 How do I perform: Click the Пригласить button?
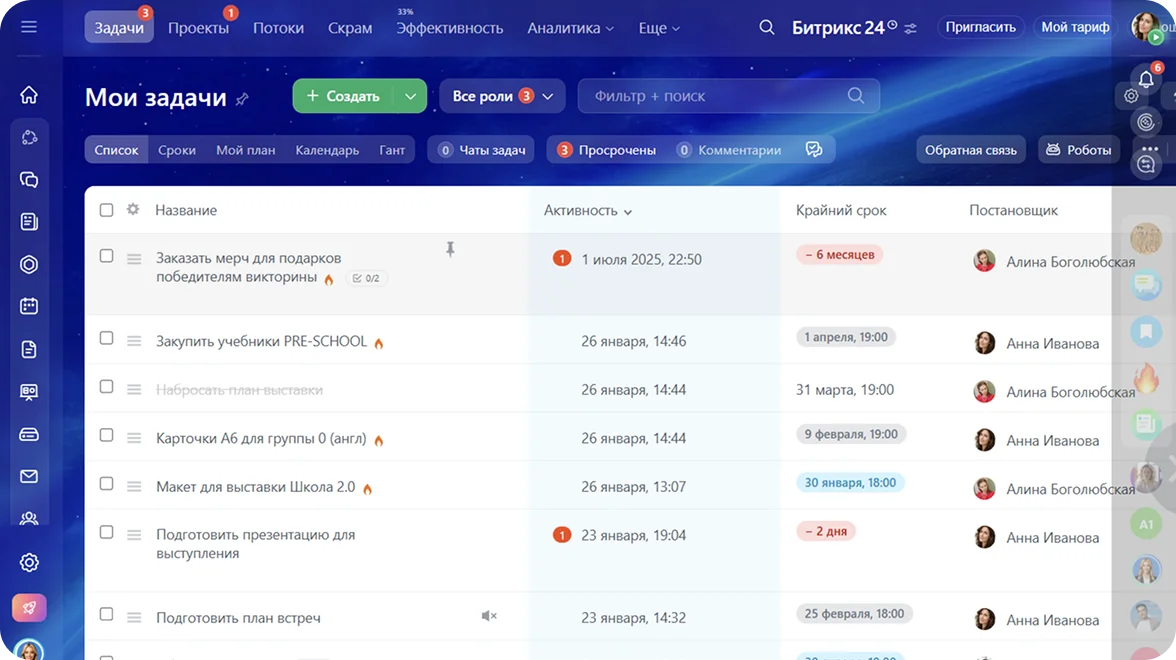click(981, 26)
